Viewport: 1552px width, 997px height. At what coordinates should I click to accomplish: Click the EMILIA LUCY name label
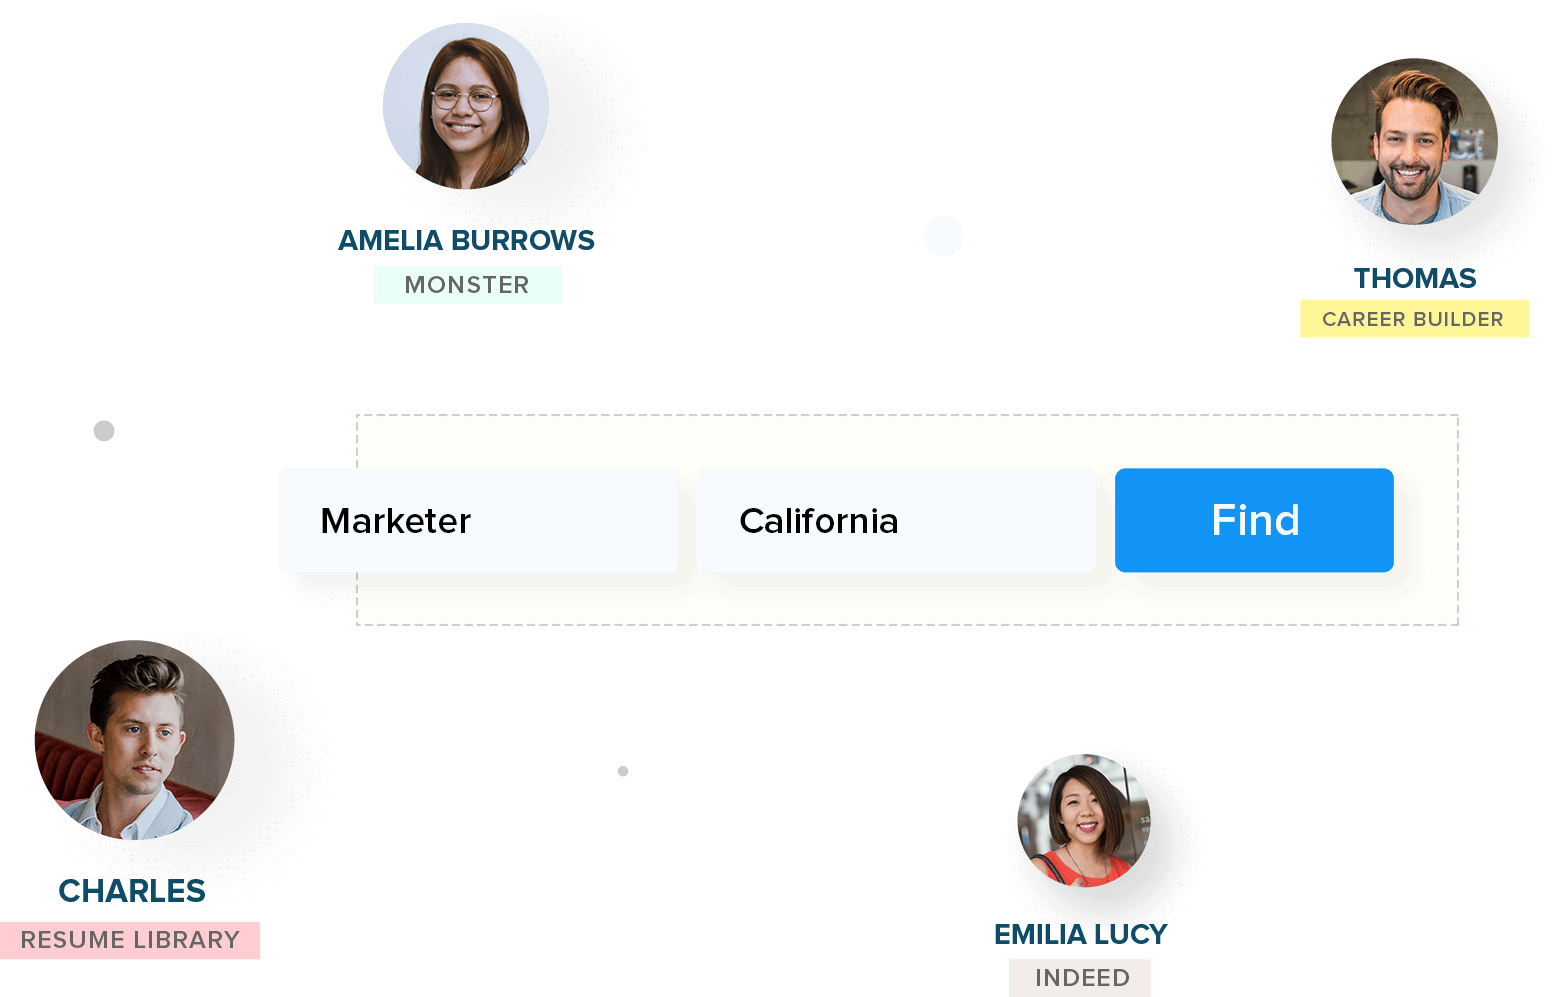tap(1081, 934)
